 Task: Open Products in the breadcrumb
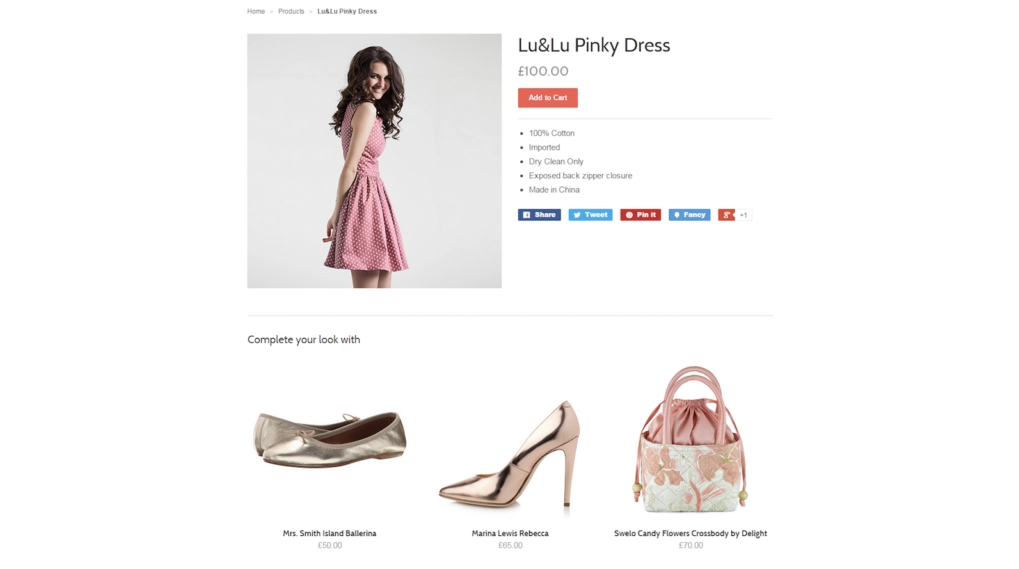(291, 11)
